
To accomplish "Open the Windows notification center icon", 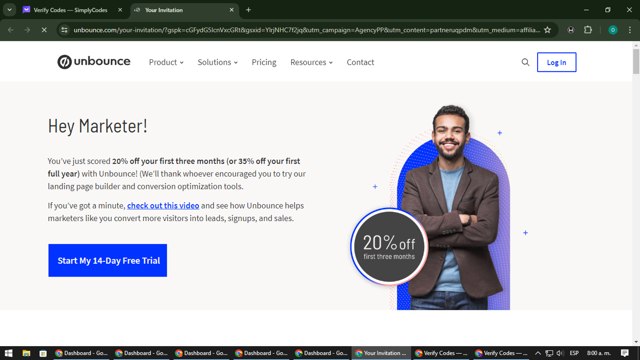I will click(624, 353).
